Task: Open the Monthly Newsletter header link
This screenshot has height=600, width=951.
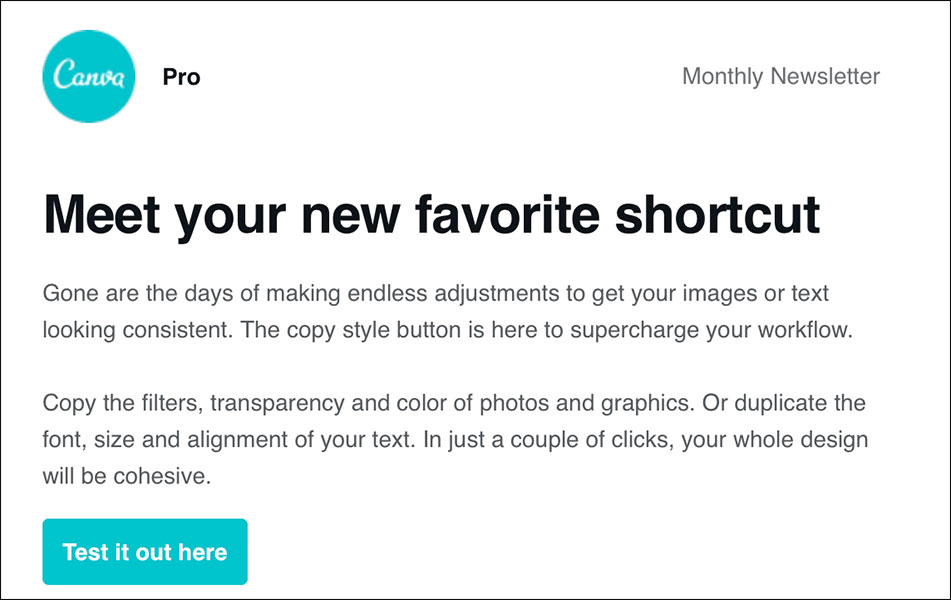Action: click(780, 76)
